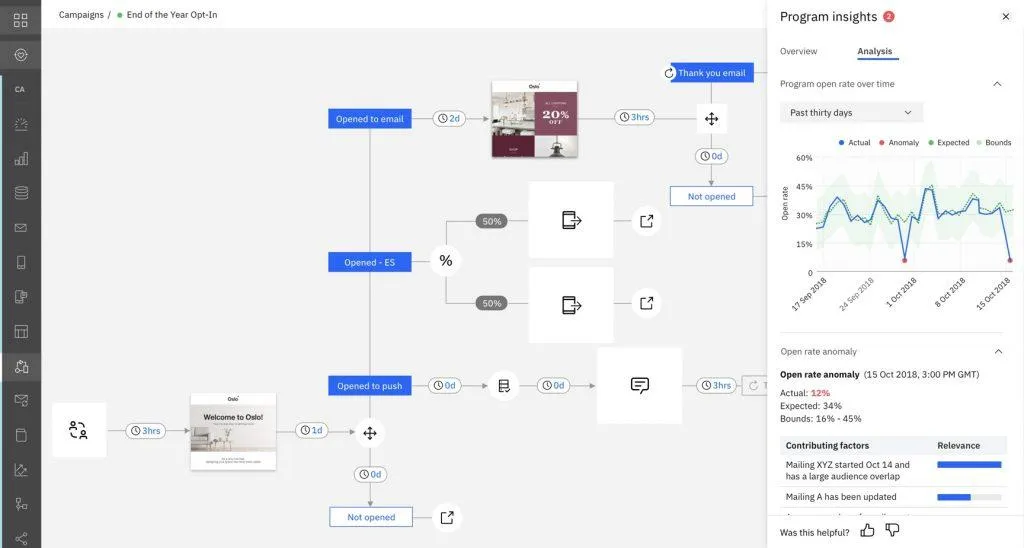The height and width of the screenshot is (548, 1024).
Task: Toggle Bounds series in chart legend
Action: click(993, 142)
